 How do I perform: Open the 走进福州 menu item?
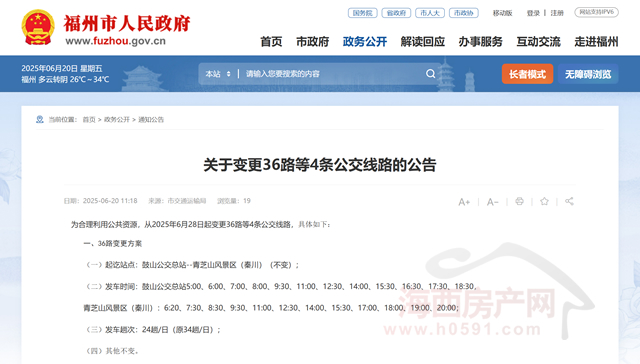(596, 42)
